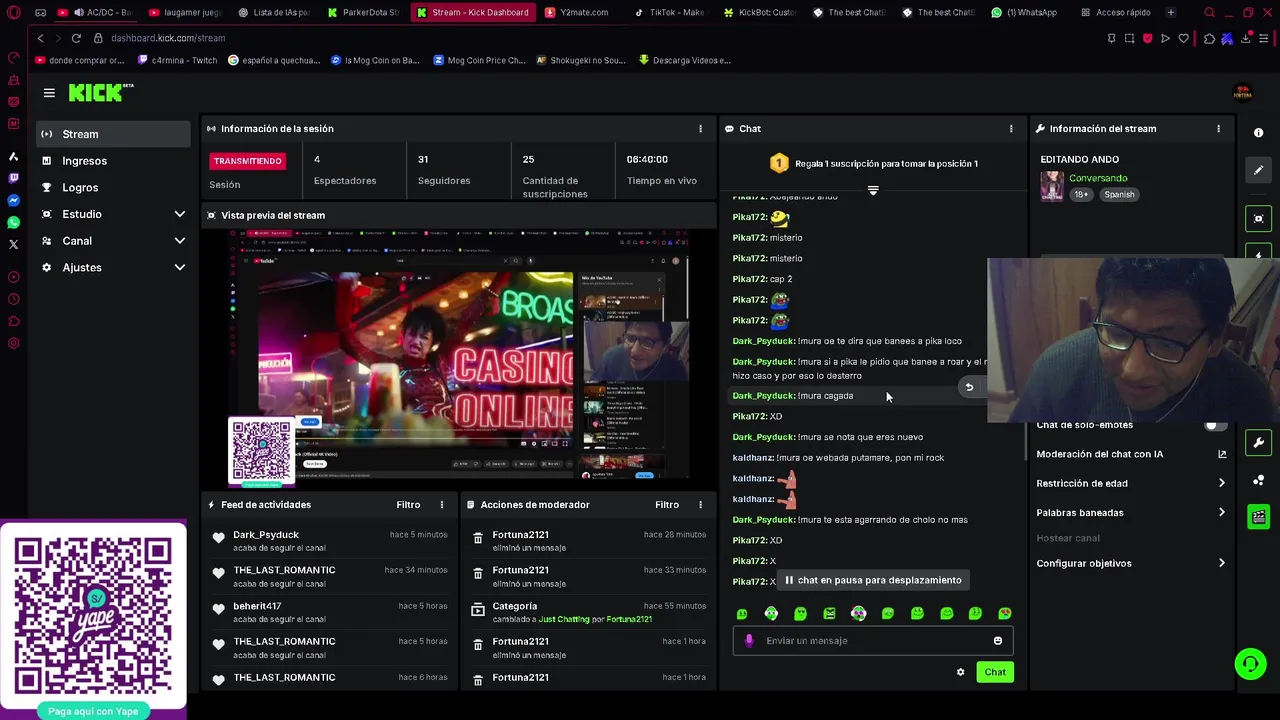Open Configurar objetivos arrow
This screenshot has height=720, width=1280.
click(1221, 564)
